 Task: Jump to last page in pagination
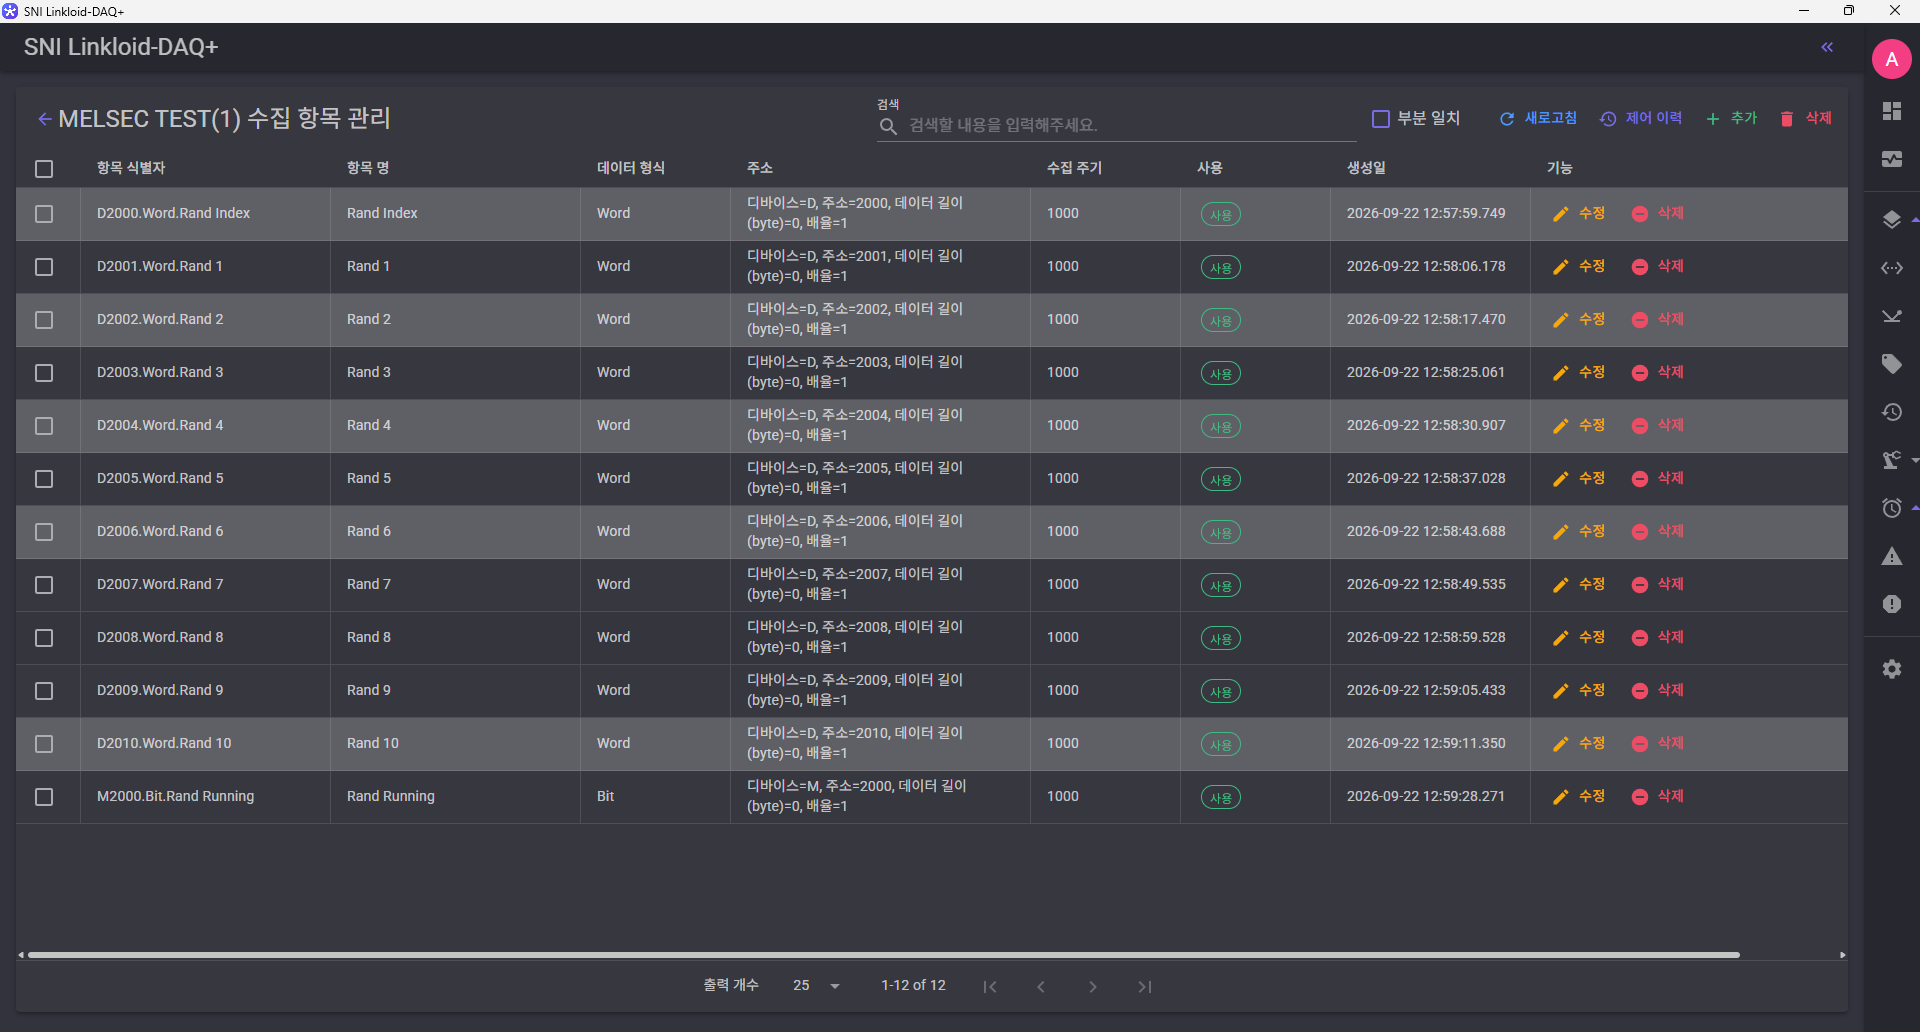(1145, 987)
